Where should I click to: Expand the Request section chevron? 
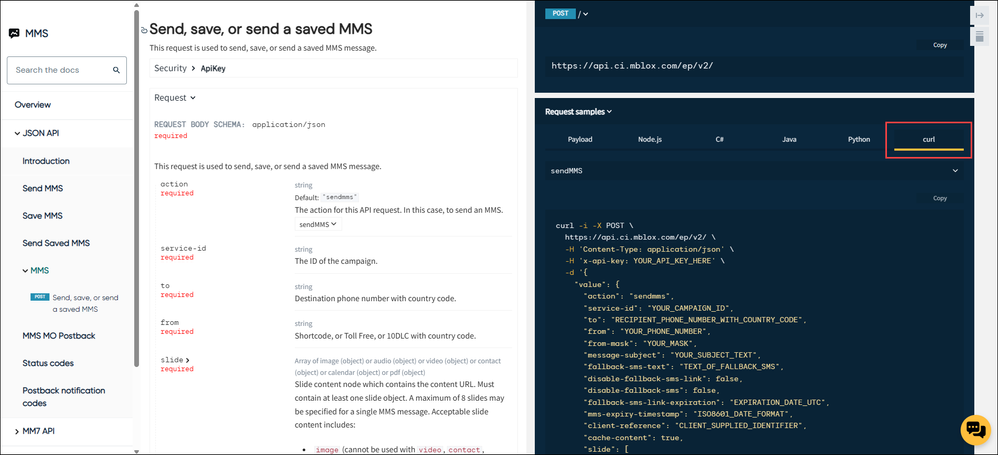pos(193,98)
